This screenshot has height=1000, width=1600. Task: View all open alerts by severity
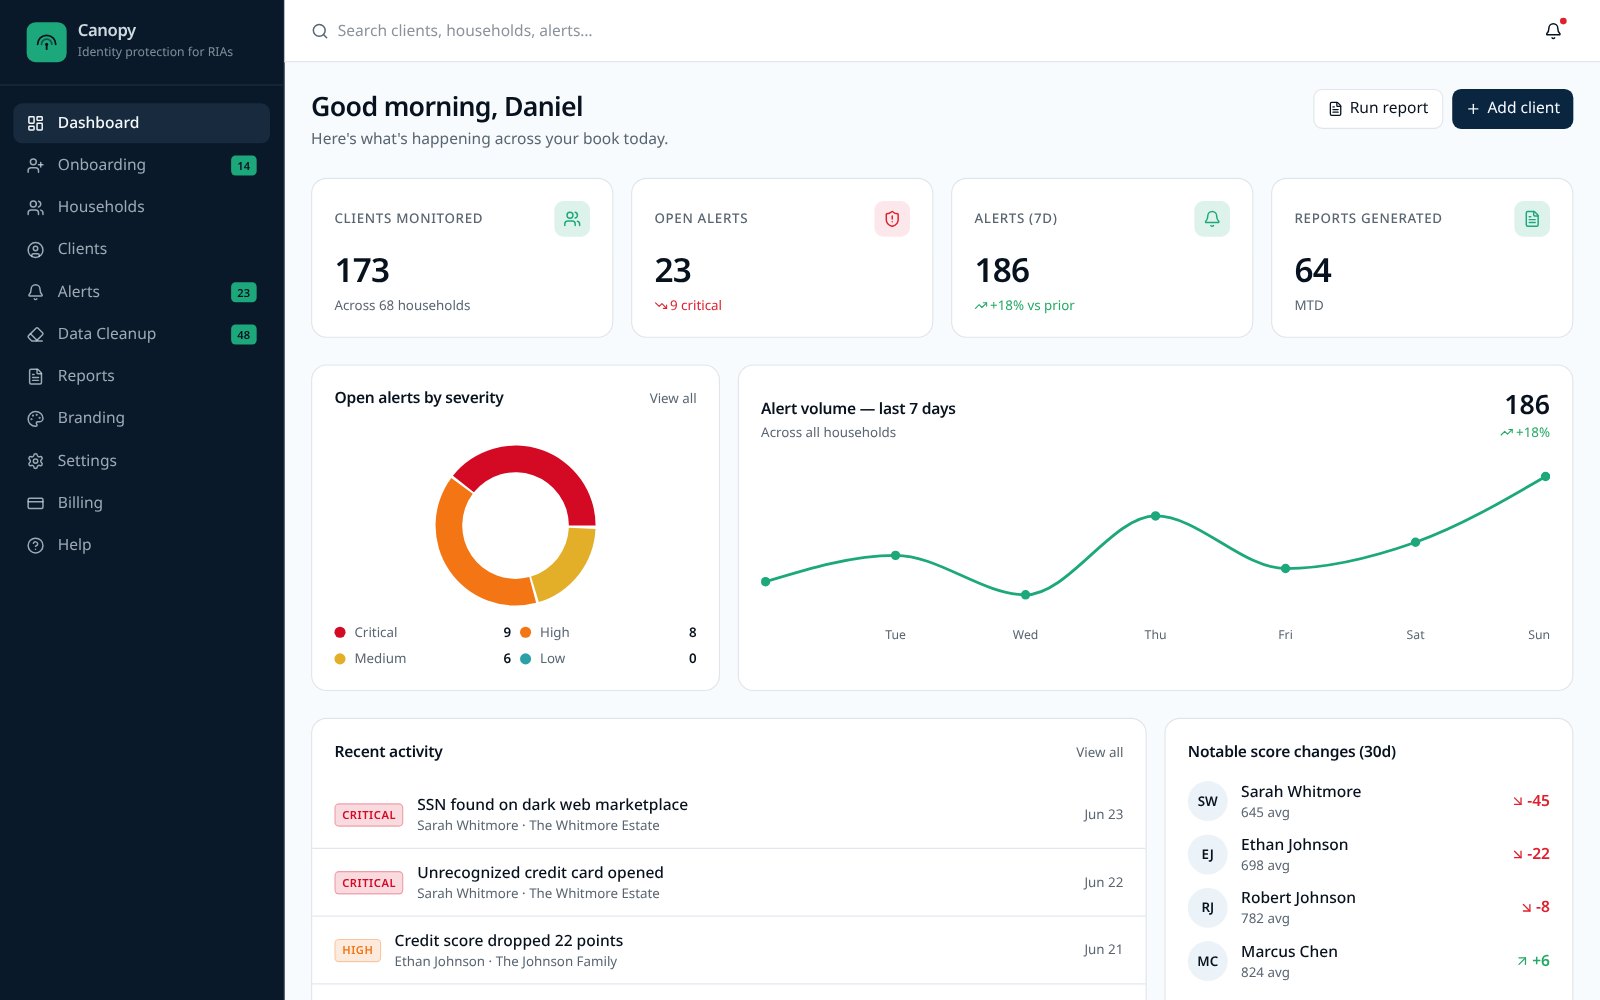pos(673,398)
